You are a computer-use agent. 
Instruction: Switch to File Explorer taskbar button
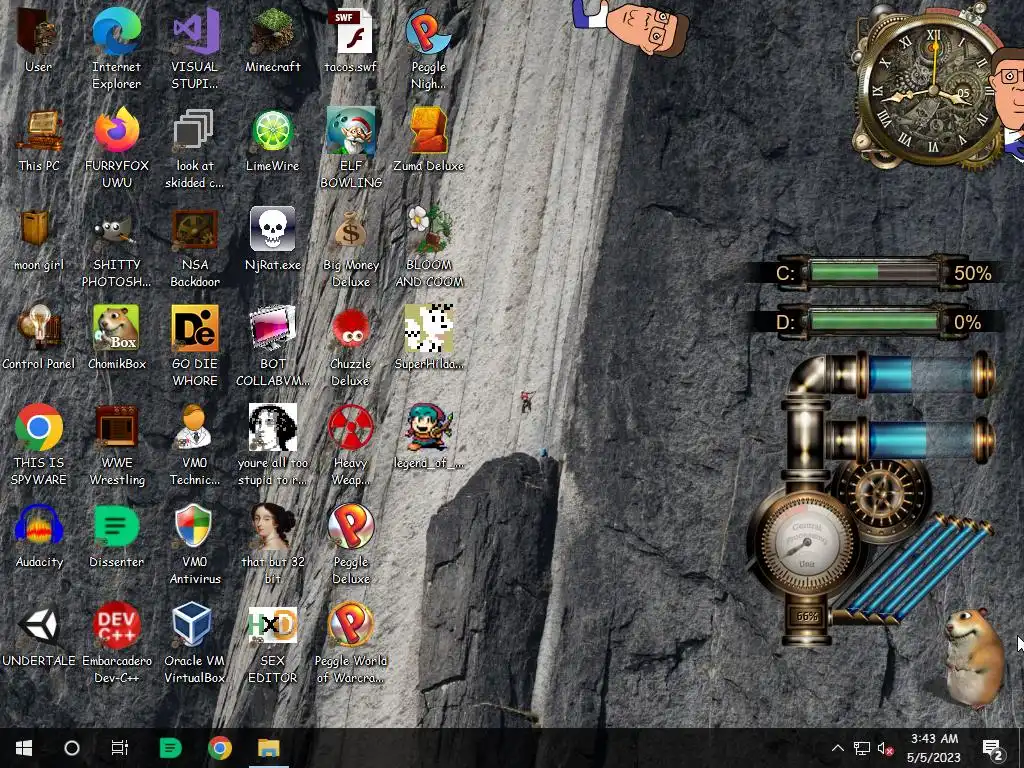(268, 748)
